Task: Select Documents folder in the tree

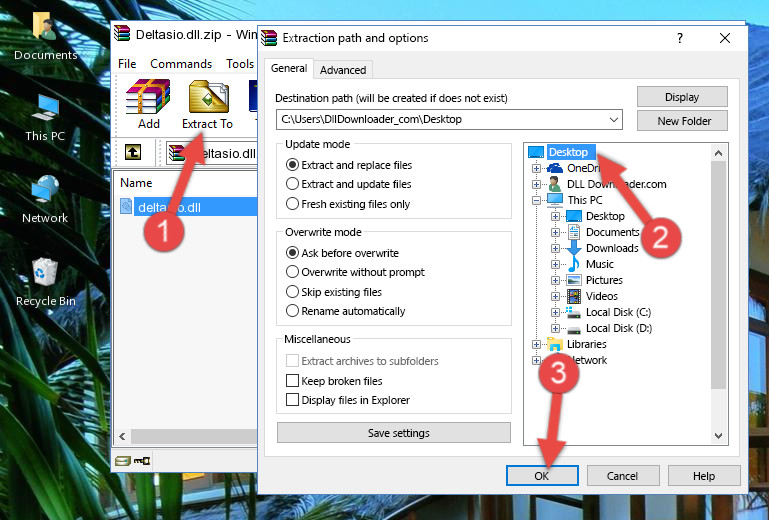Action: pyautogui.click(x=613, y=232)
